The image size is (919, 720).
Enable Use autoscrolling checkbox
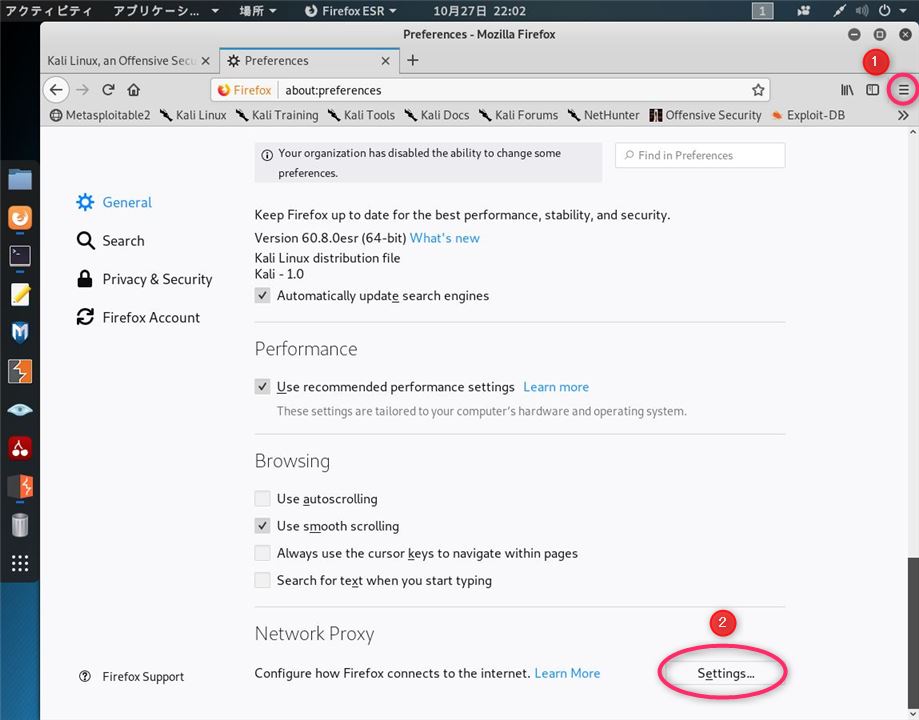(263, 499)
